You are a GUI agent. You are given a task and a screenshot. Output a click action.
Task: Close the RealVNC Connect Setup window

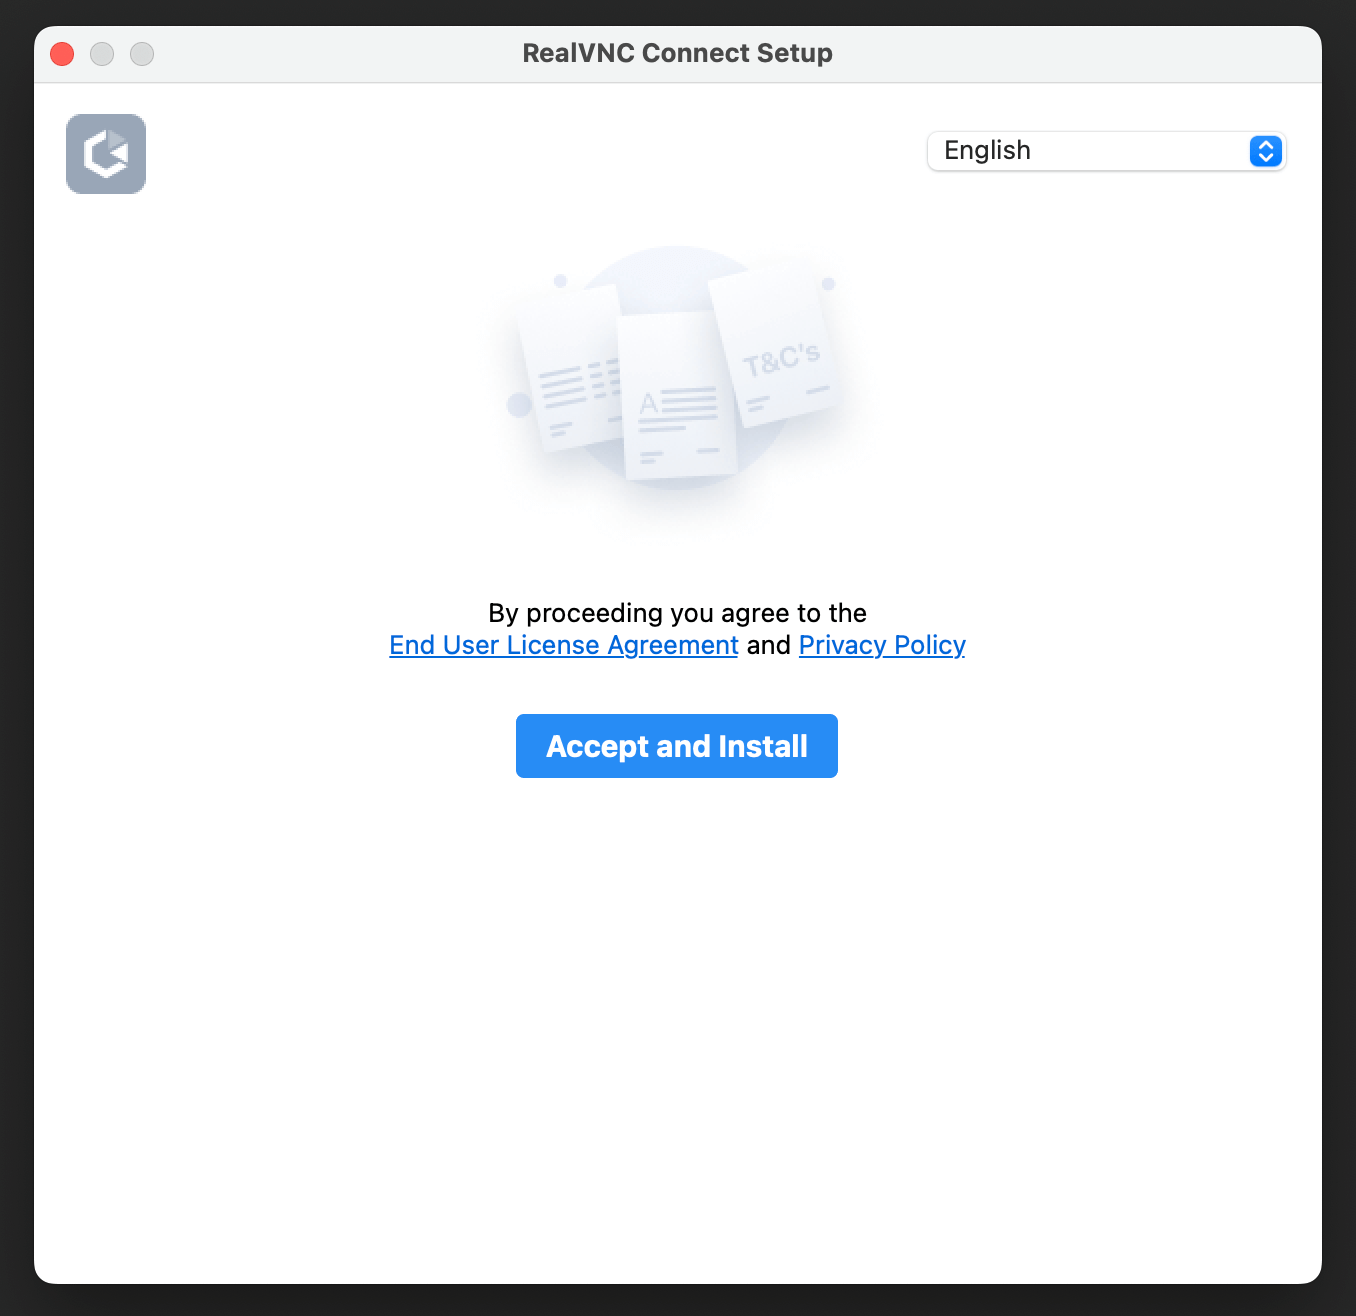[x=62, y=53]
